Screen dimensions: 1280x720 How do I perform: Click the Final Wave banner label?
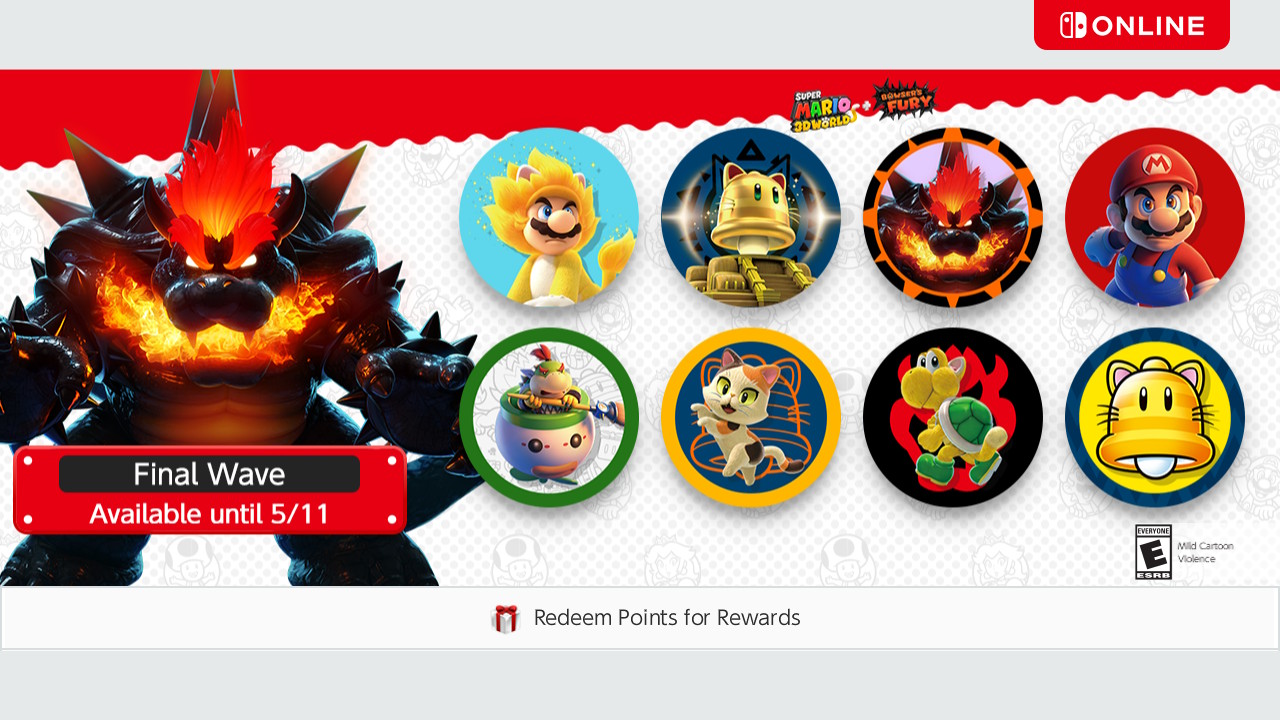[209, 474]
